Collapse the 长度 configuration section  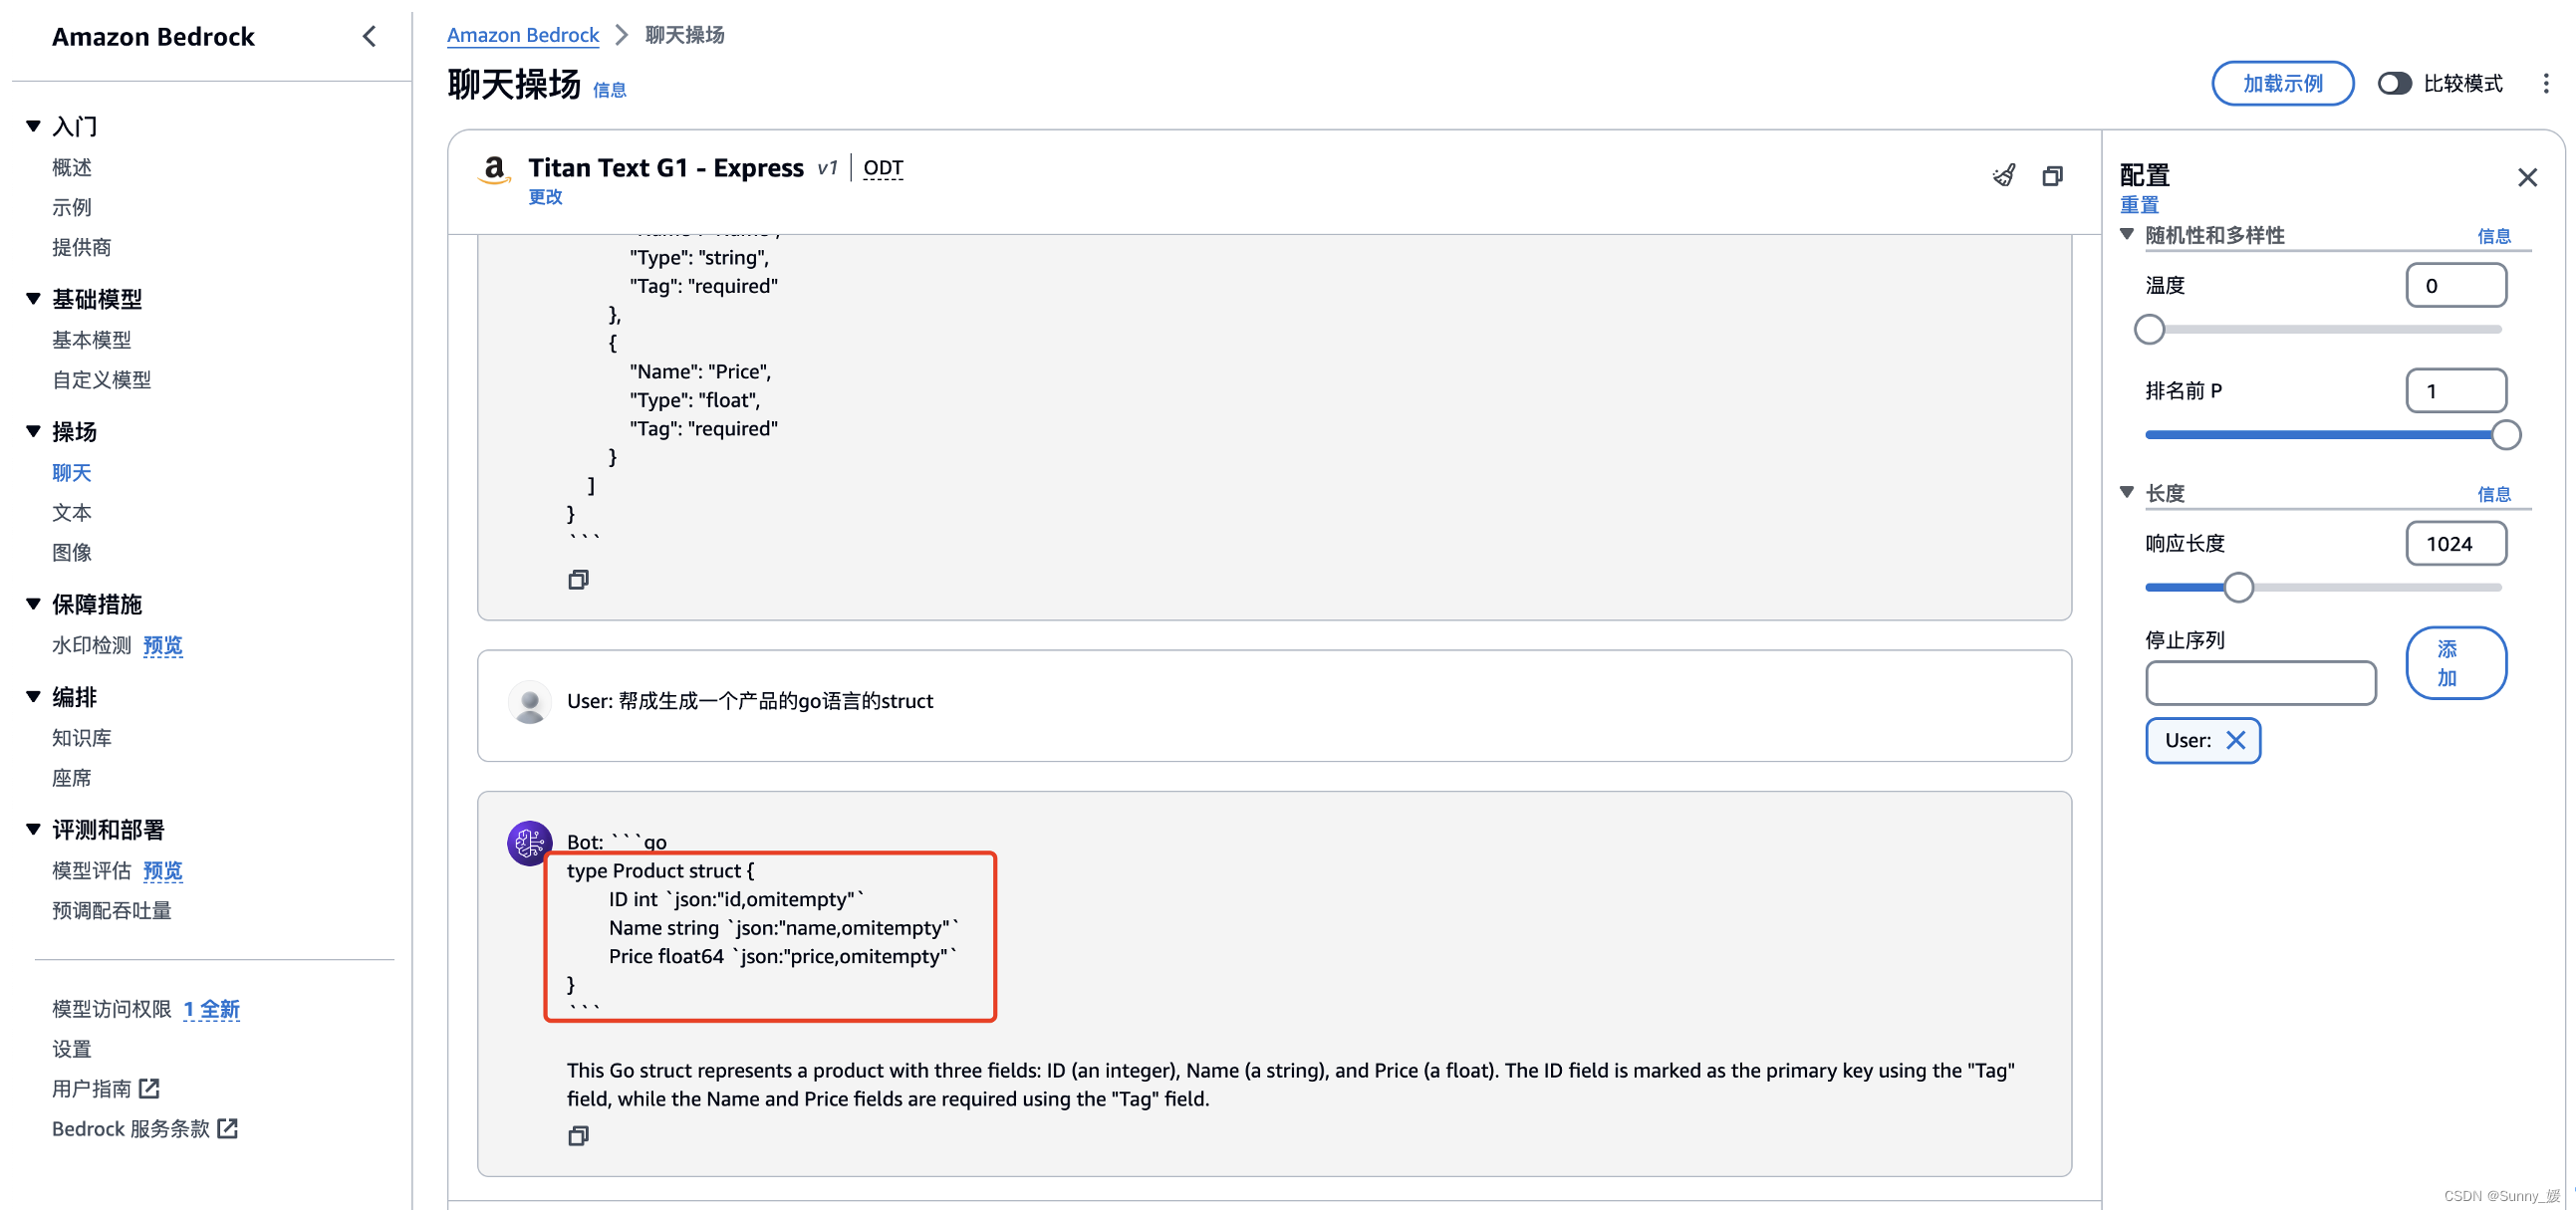tap(2127, 492)
